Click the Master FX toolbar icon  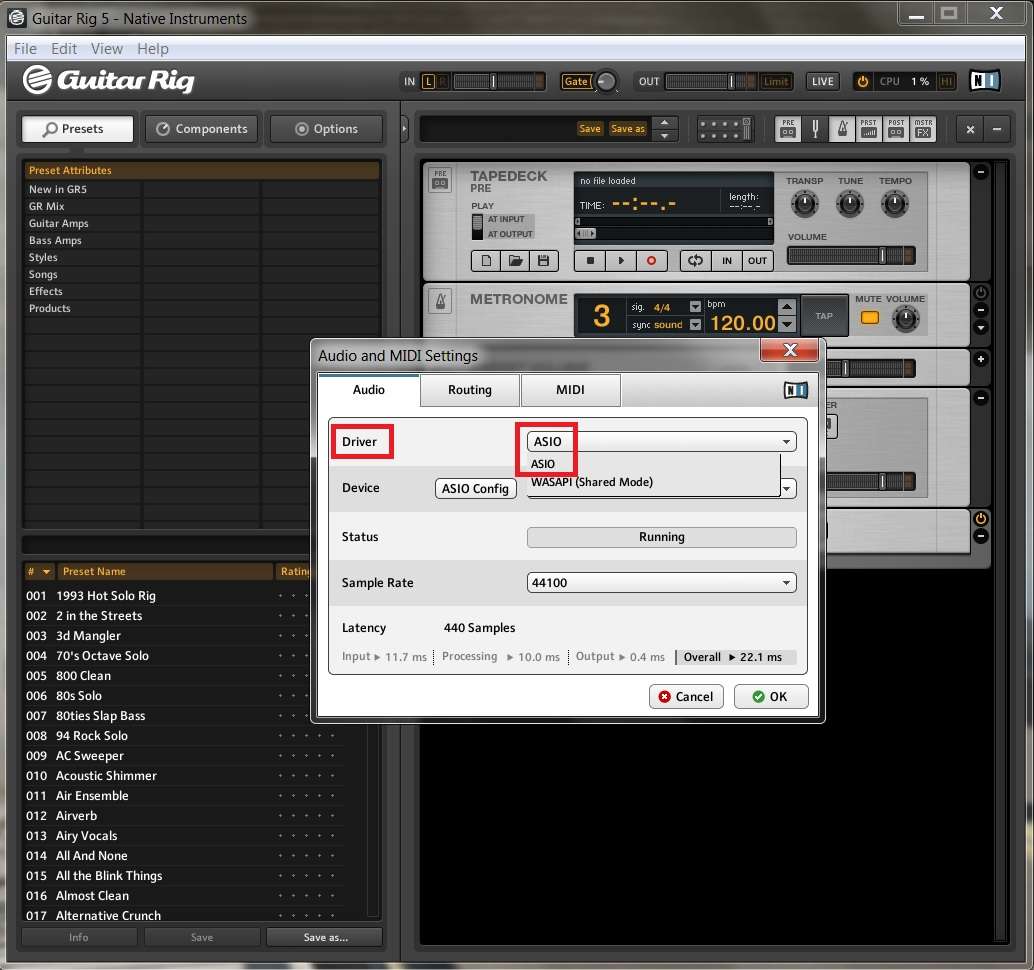click(922, 129)
